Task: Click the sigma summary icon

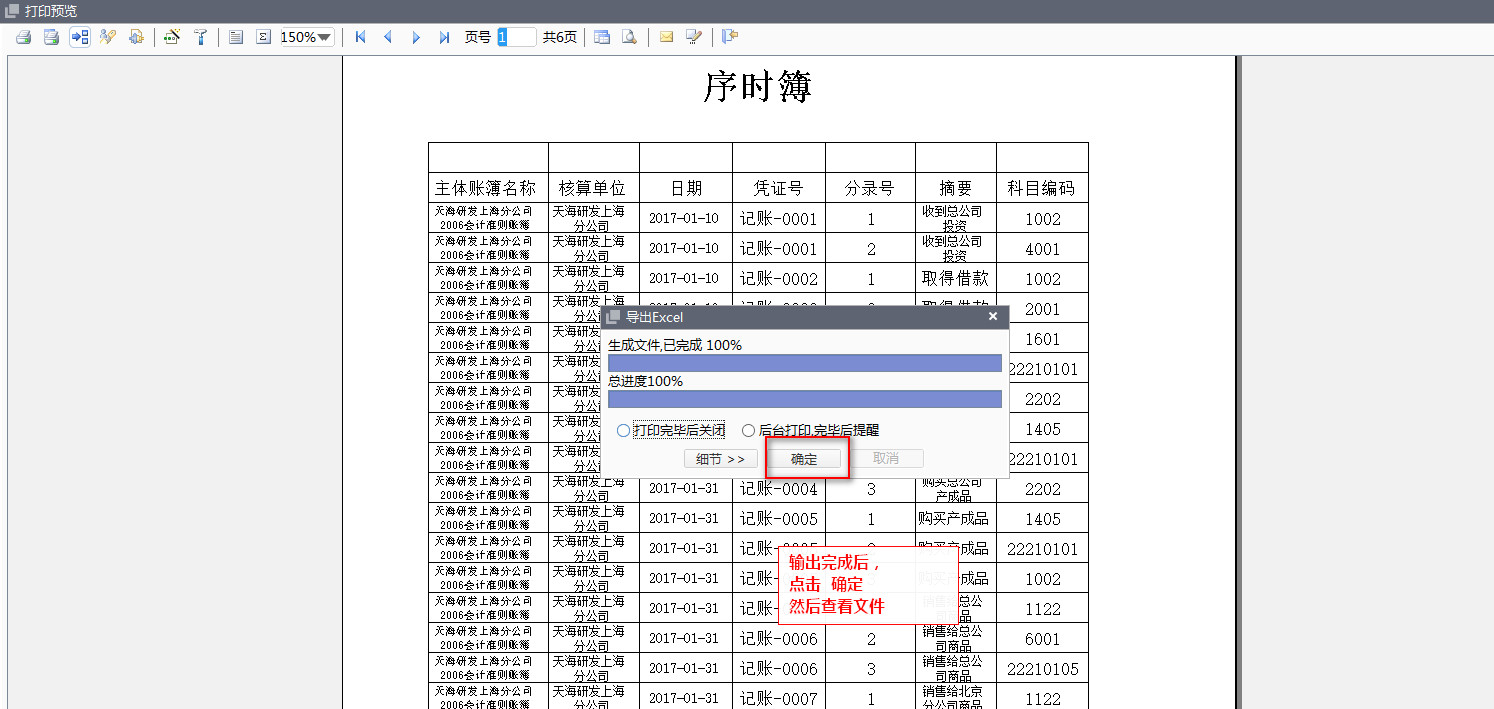Action: (x=264, y=37)
